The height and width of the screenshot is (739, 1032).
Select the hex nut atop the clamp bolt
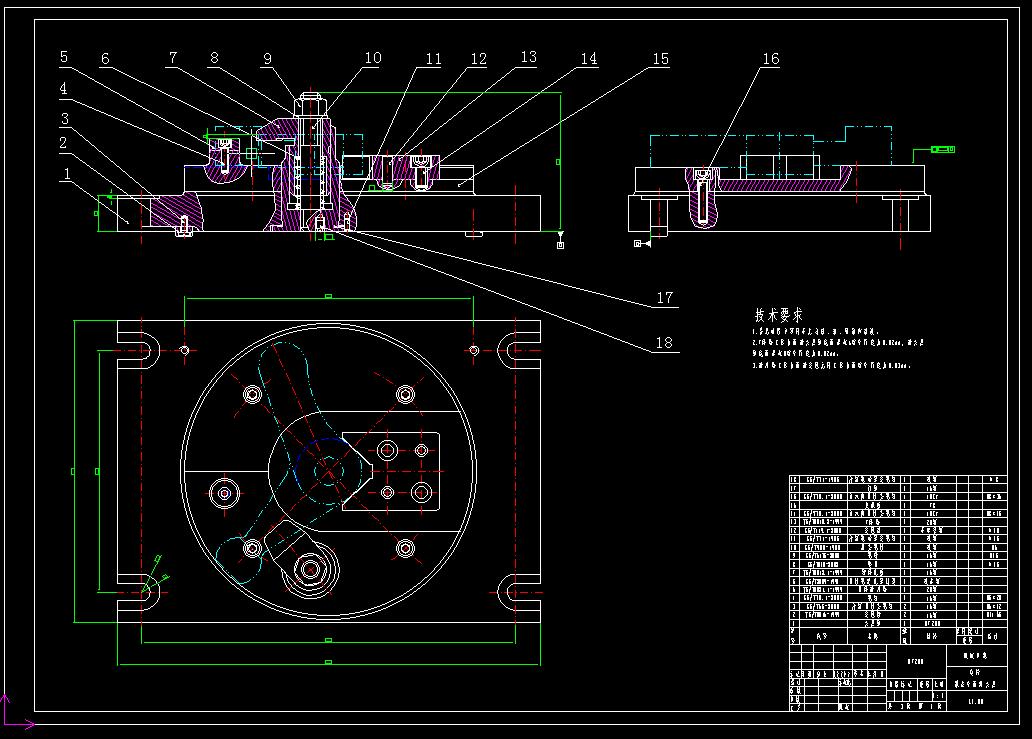(x=310, y=105)
